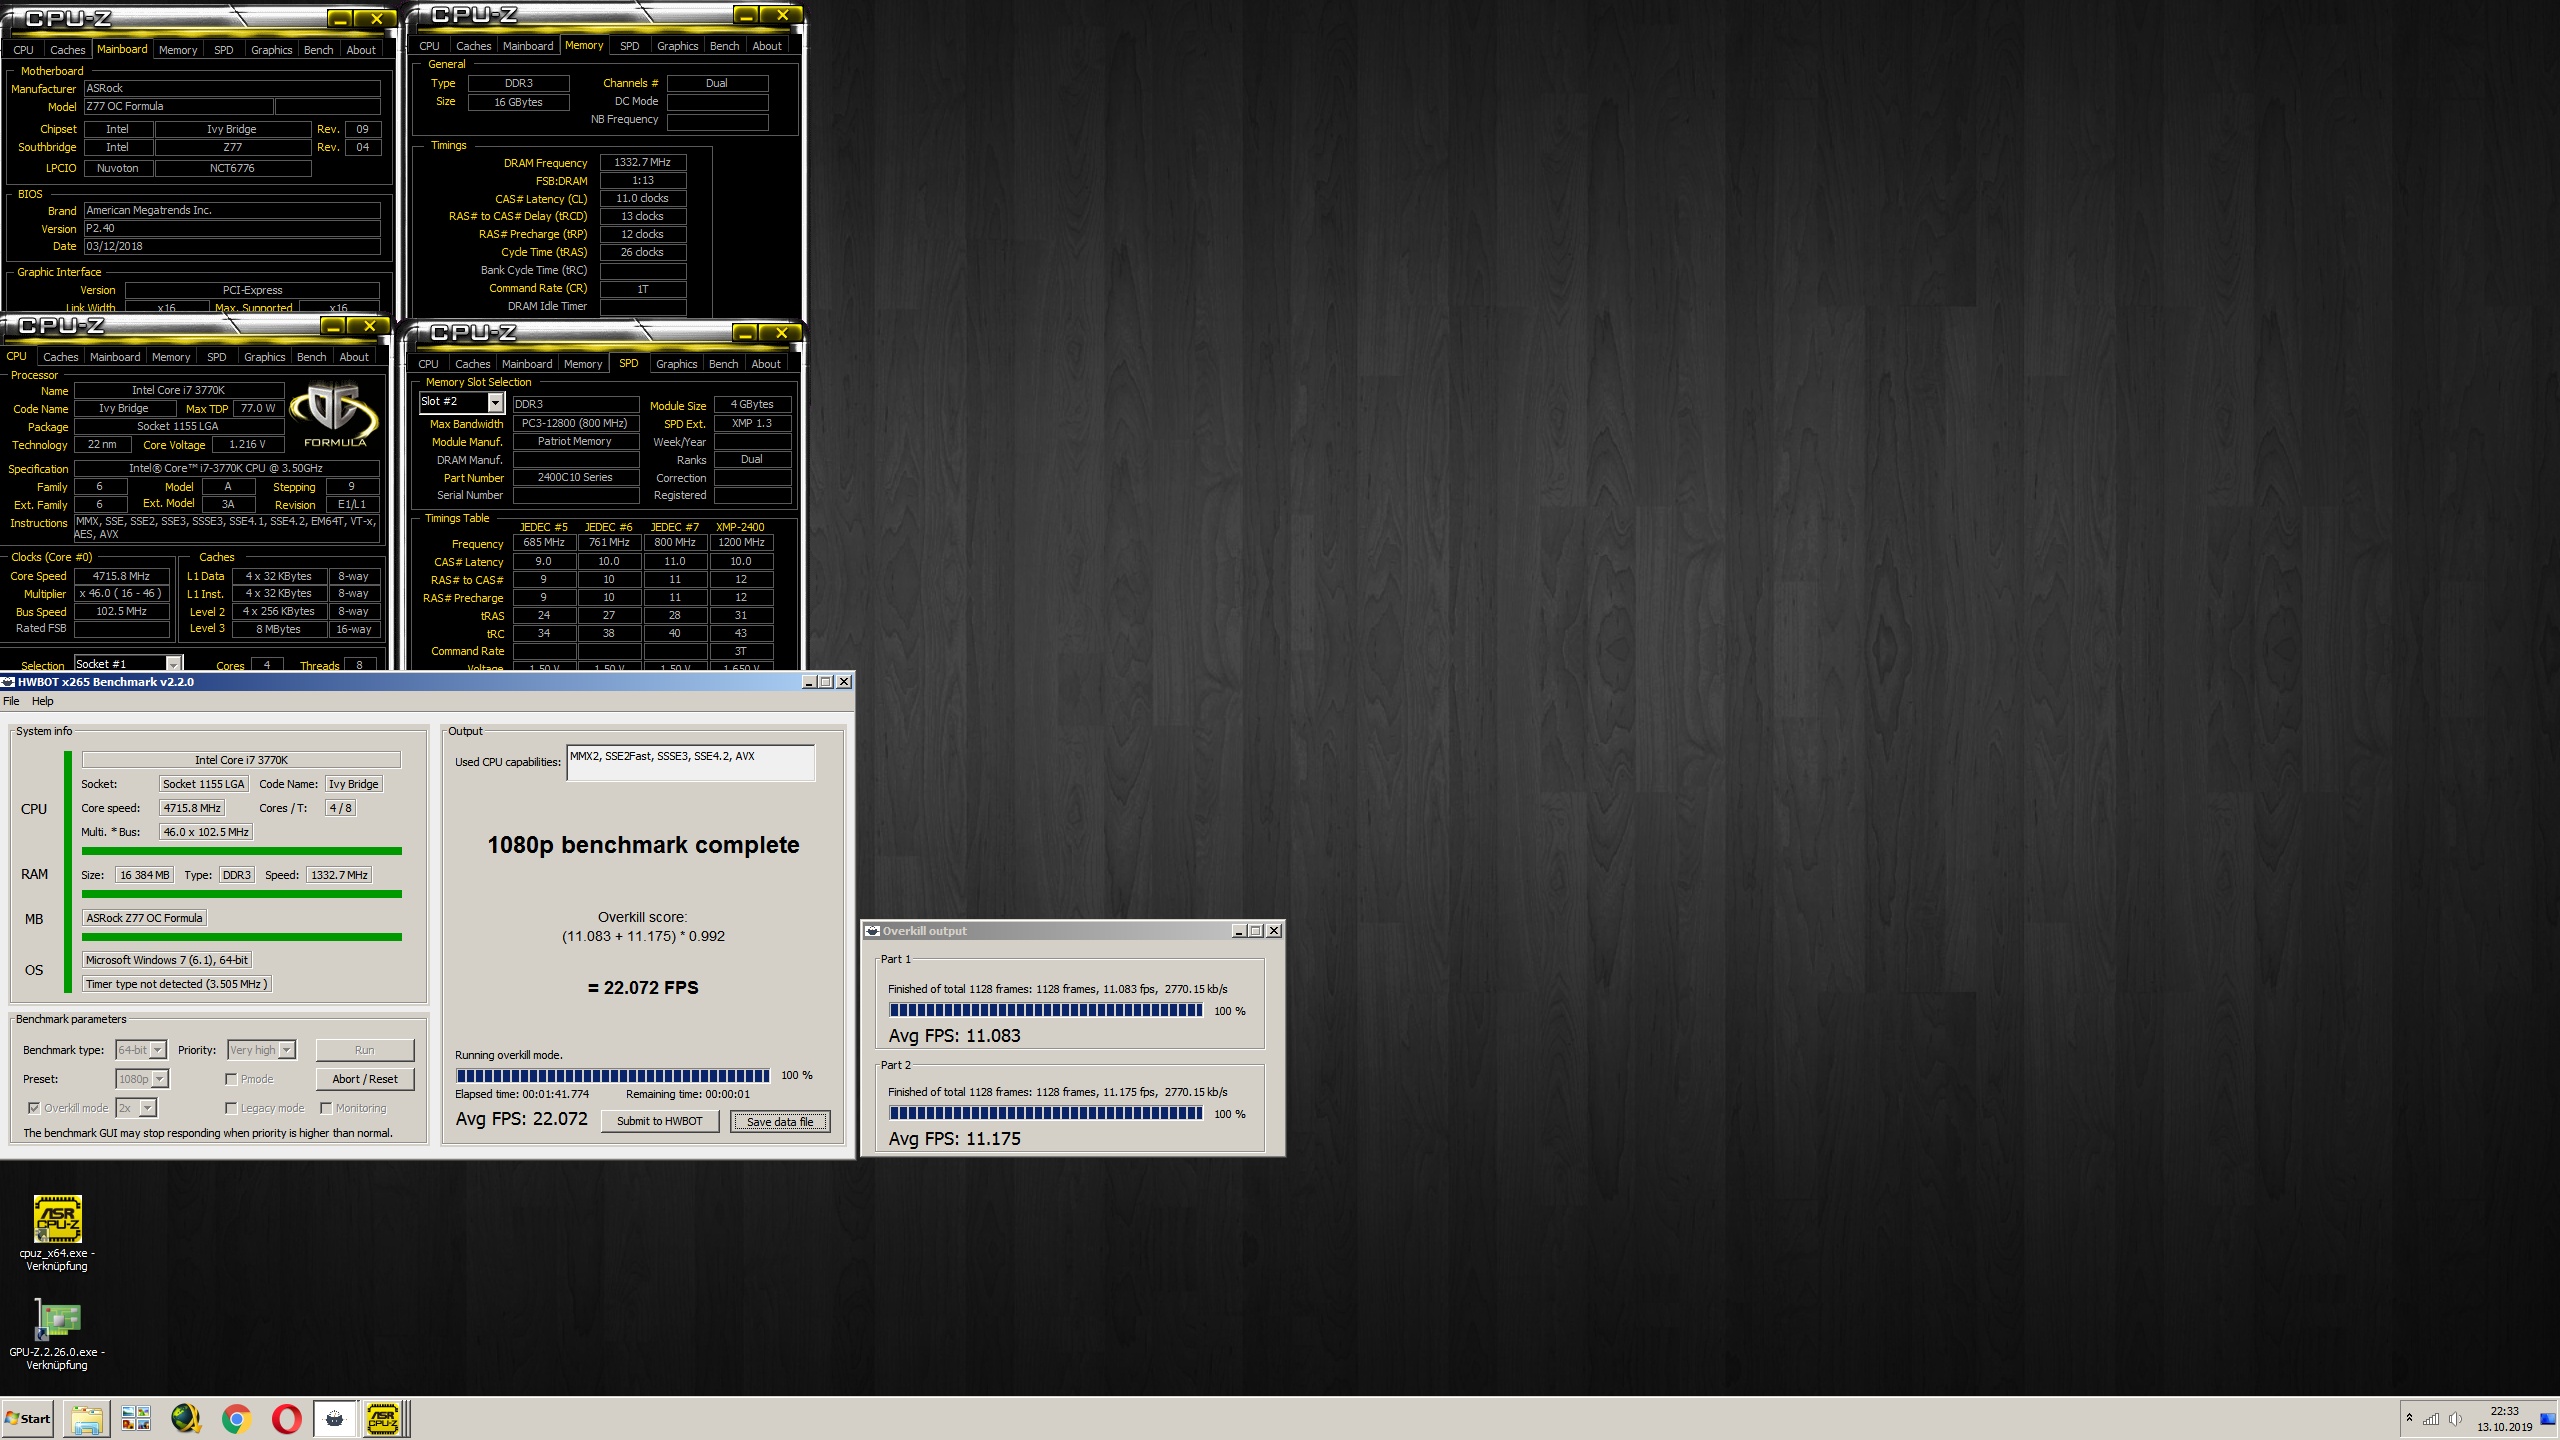Minimize the Mainboard CPU-Z window
Image resolution: width=2560 pixels, height=1440 pixels.
340,19
